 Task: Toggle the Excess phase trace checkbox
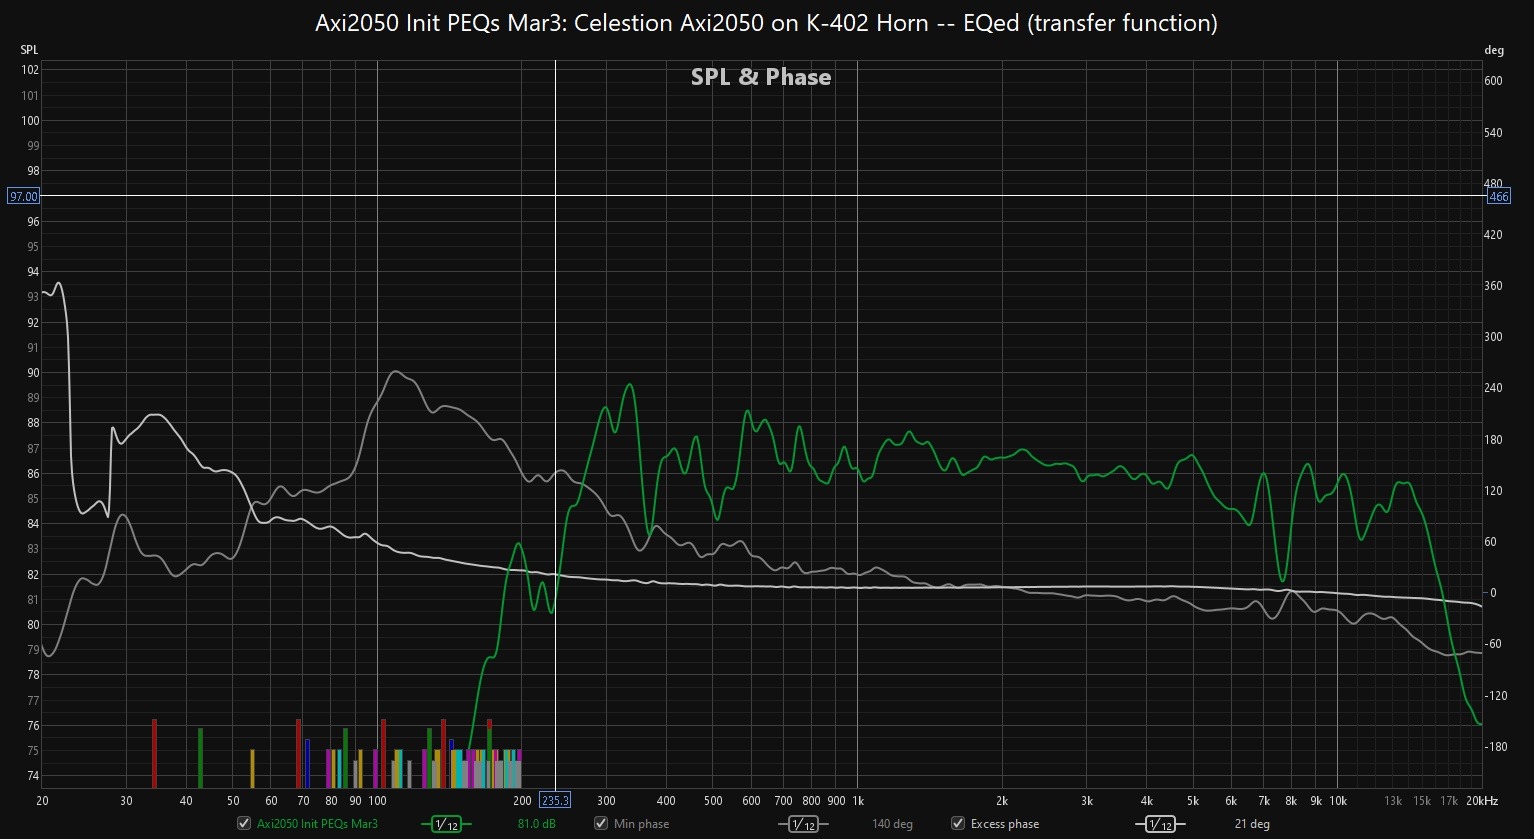coord(958,824)
